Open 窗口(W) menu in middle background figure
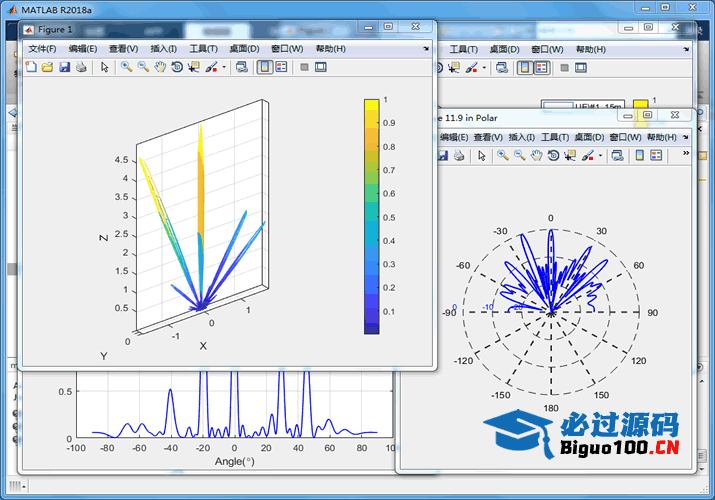The height and width of the screenshot is (500, 715). click(x=547, y=50)
